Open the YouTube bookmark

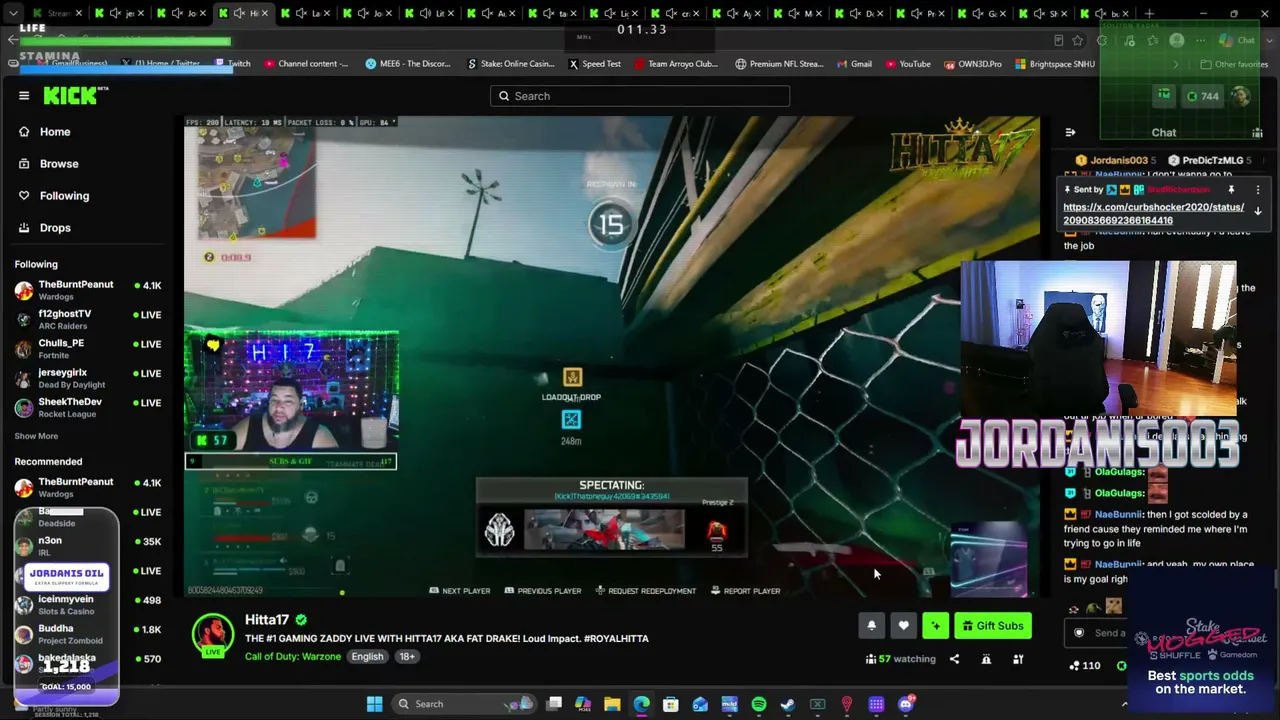pyautogui.click(x=907, y=64)
